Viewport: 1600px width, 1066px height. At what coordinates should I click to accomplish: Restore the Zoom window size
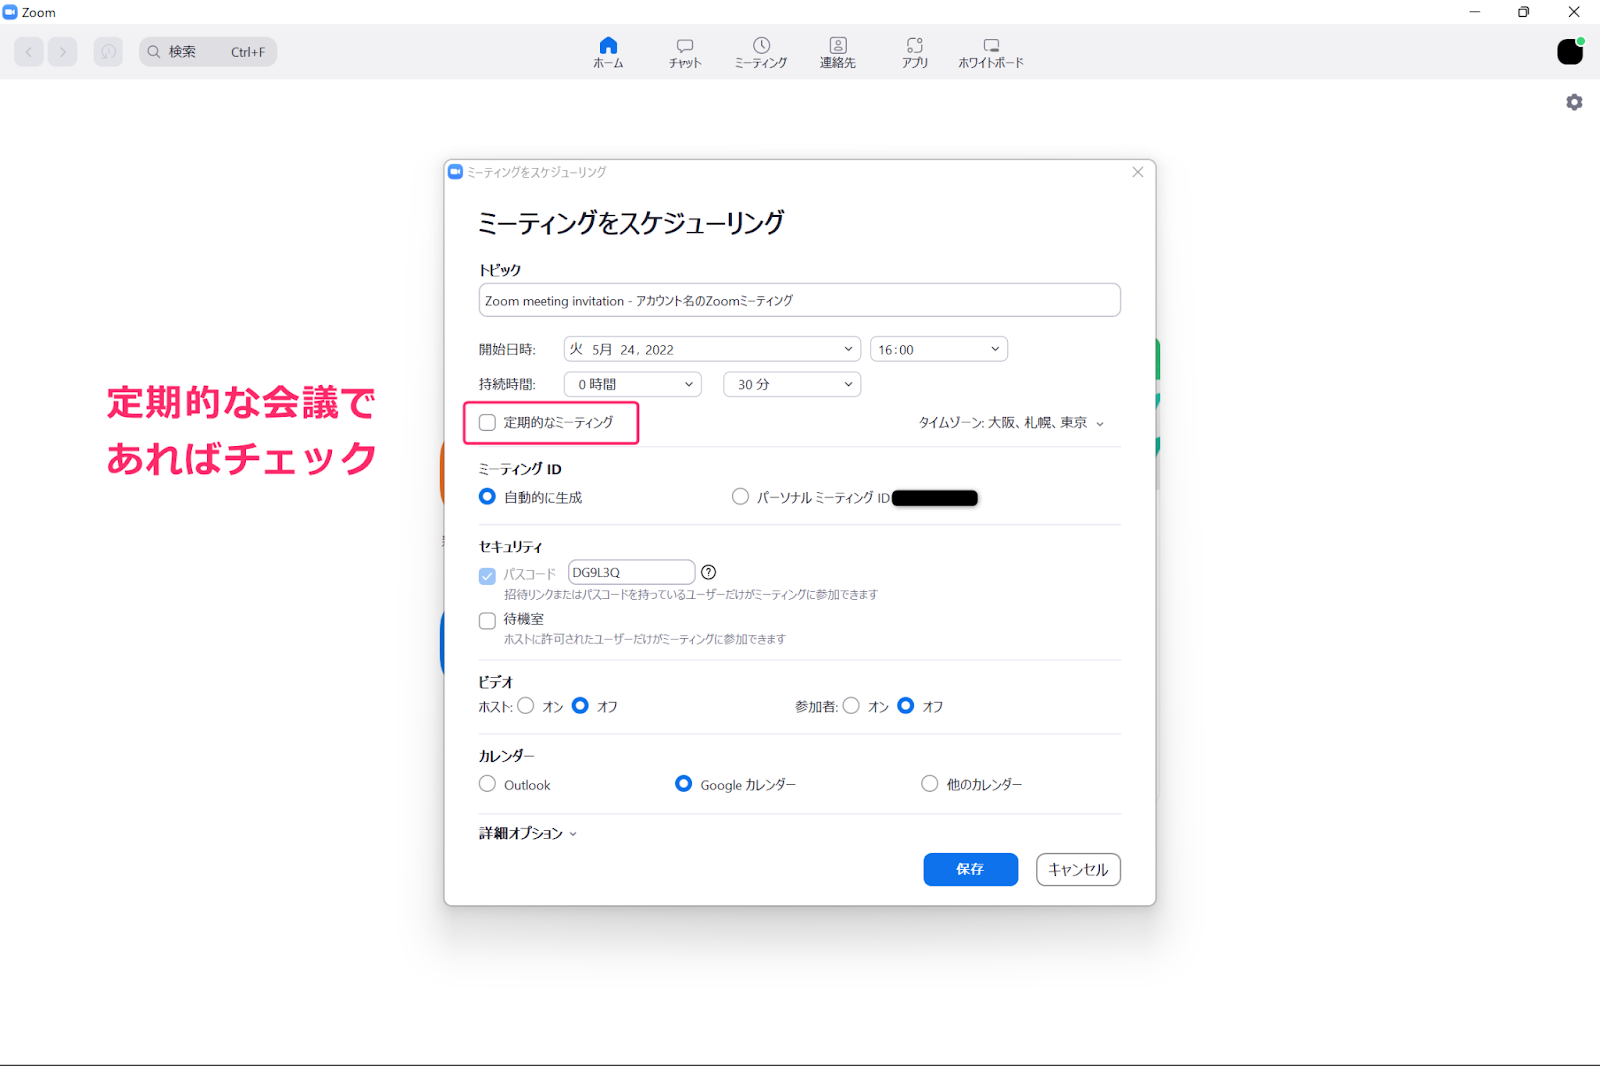tap(1523, 12)
